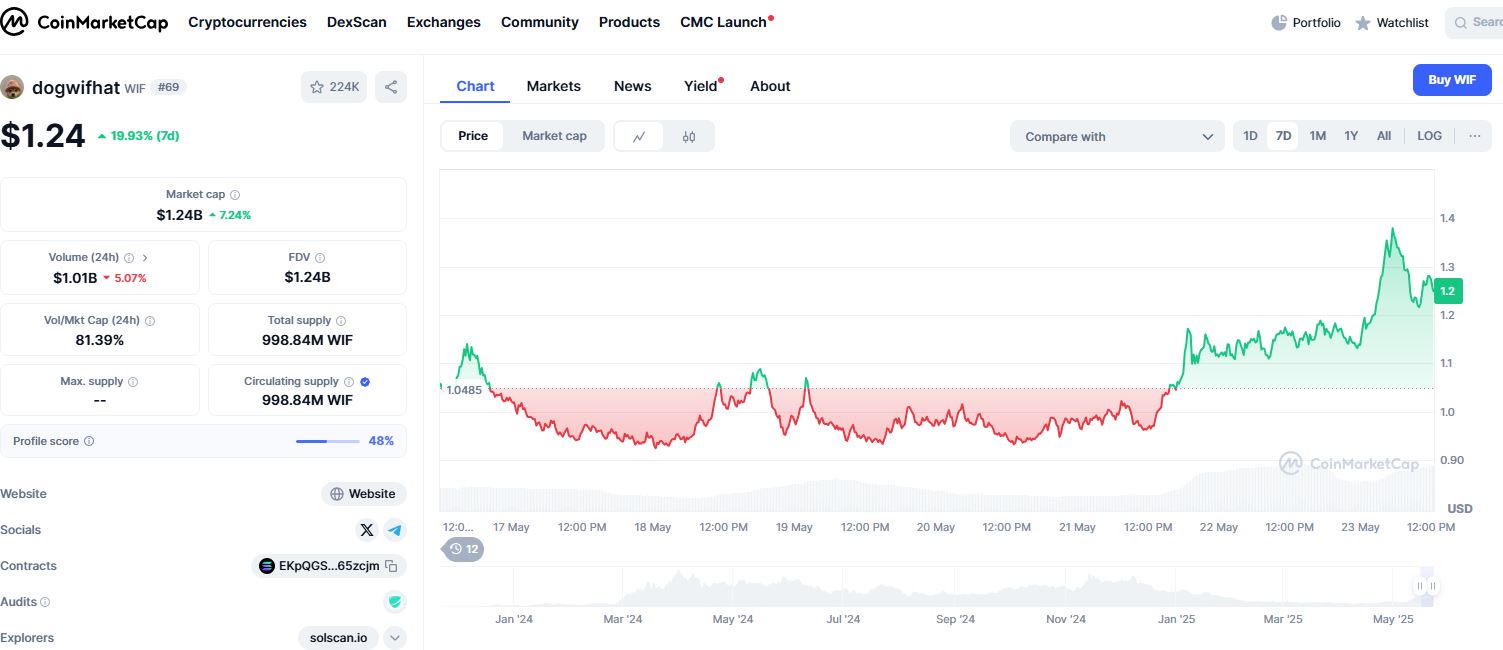Click the 12 events history badge
This screenshot has height=650, width=1503.
click(x=463, y=549)
